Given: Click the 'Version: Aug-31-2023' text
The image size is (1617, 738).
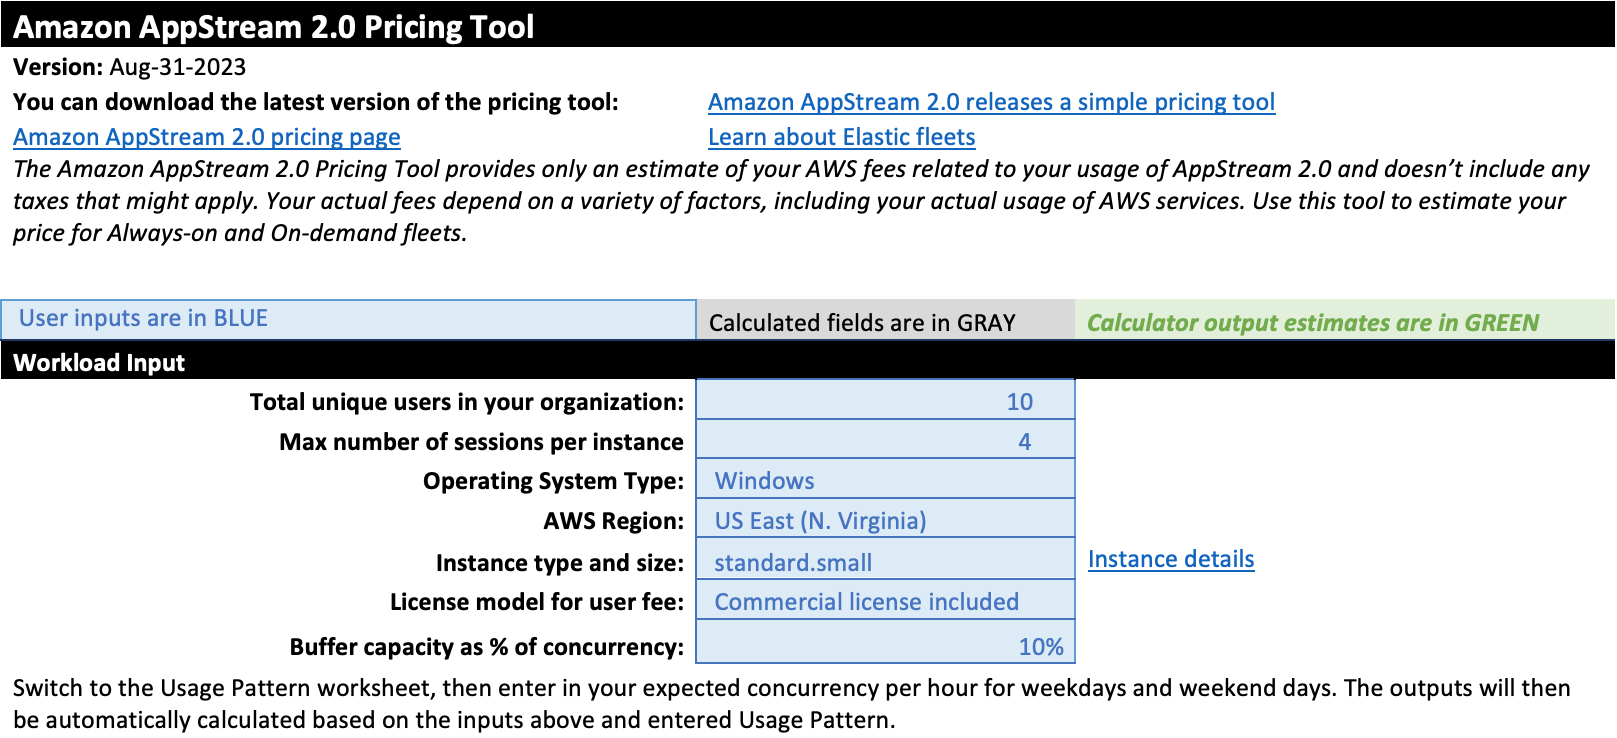Looking at the screenshot, I should 129,67.
